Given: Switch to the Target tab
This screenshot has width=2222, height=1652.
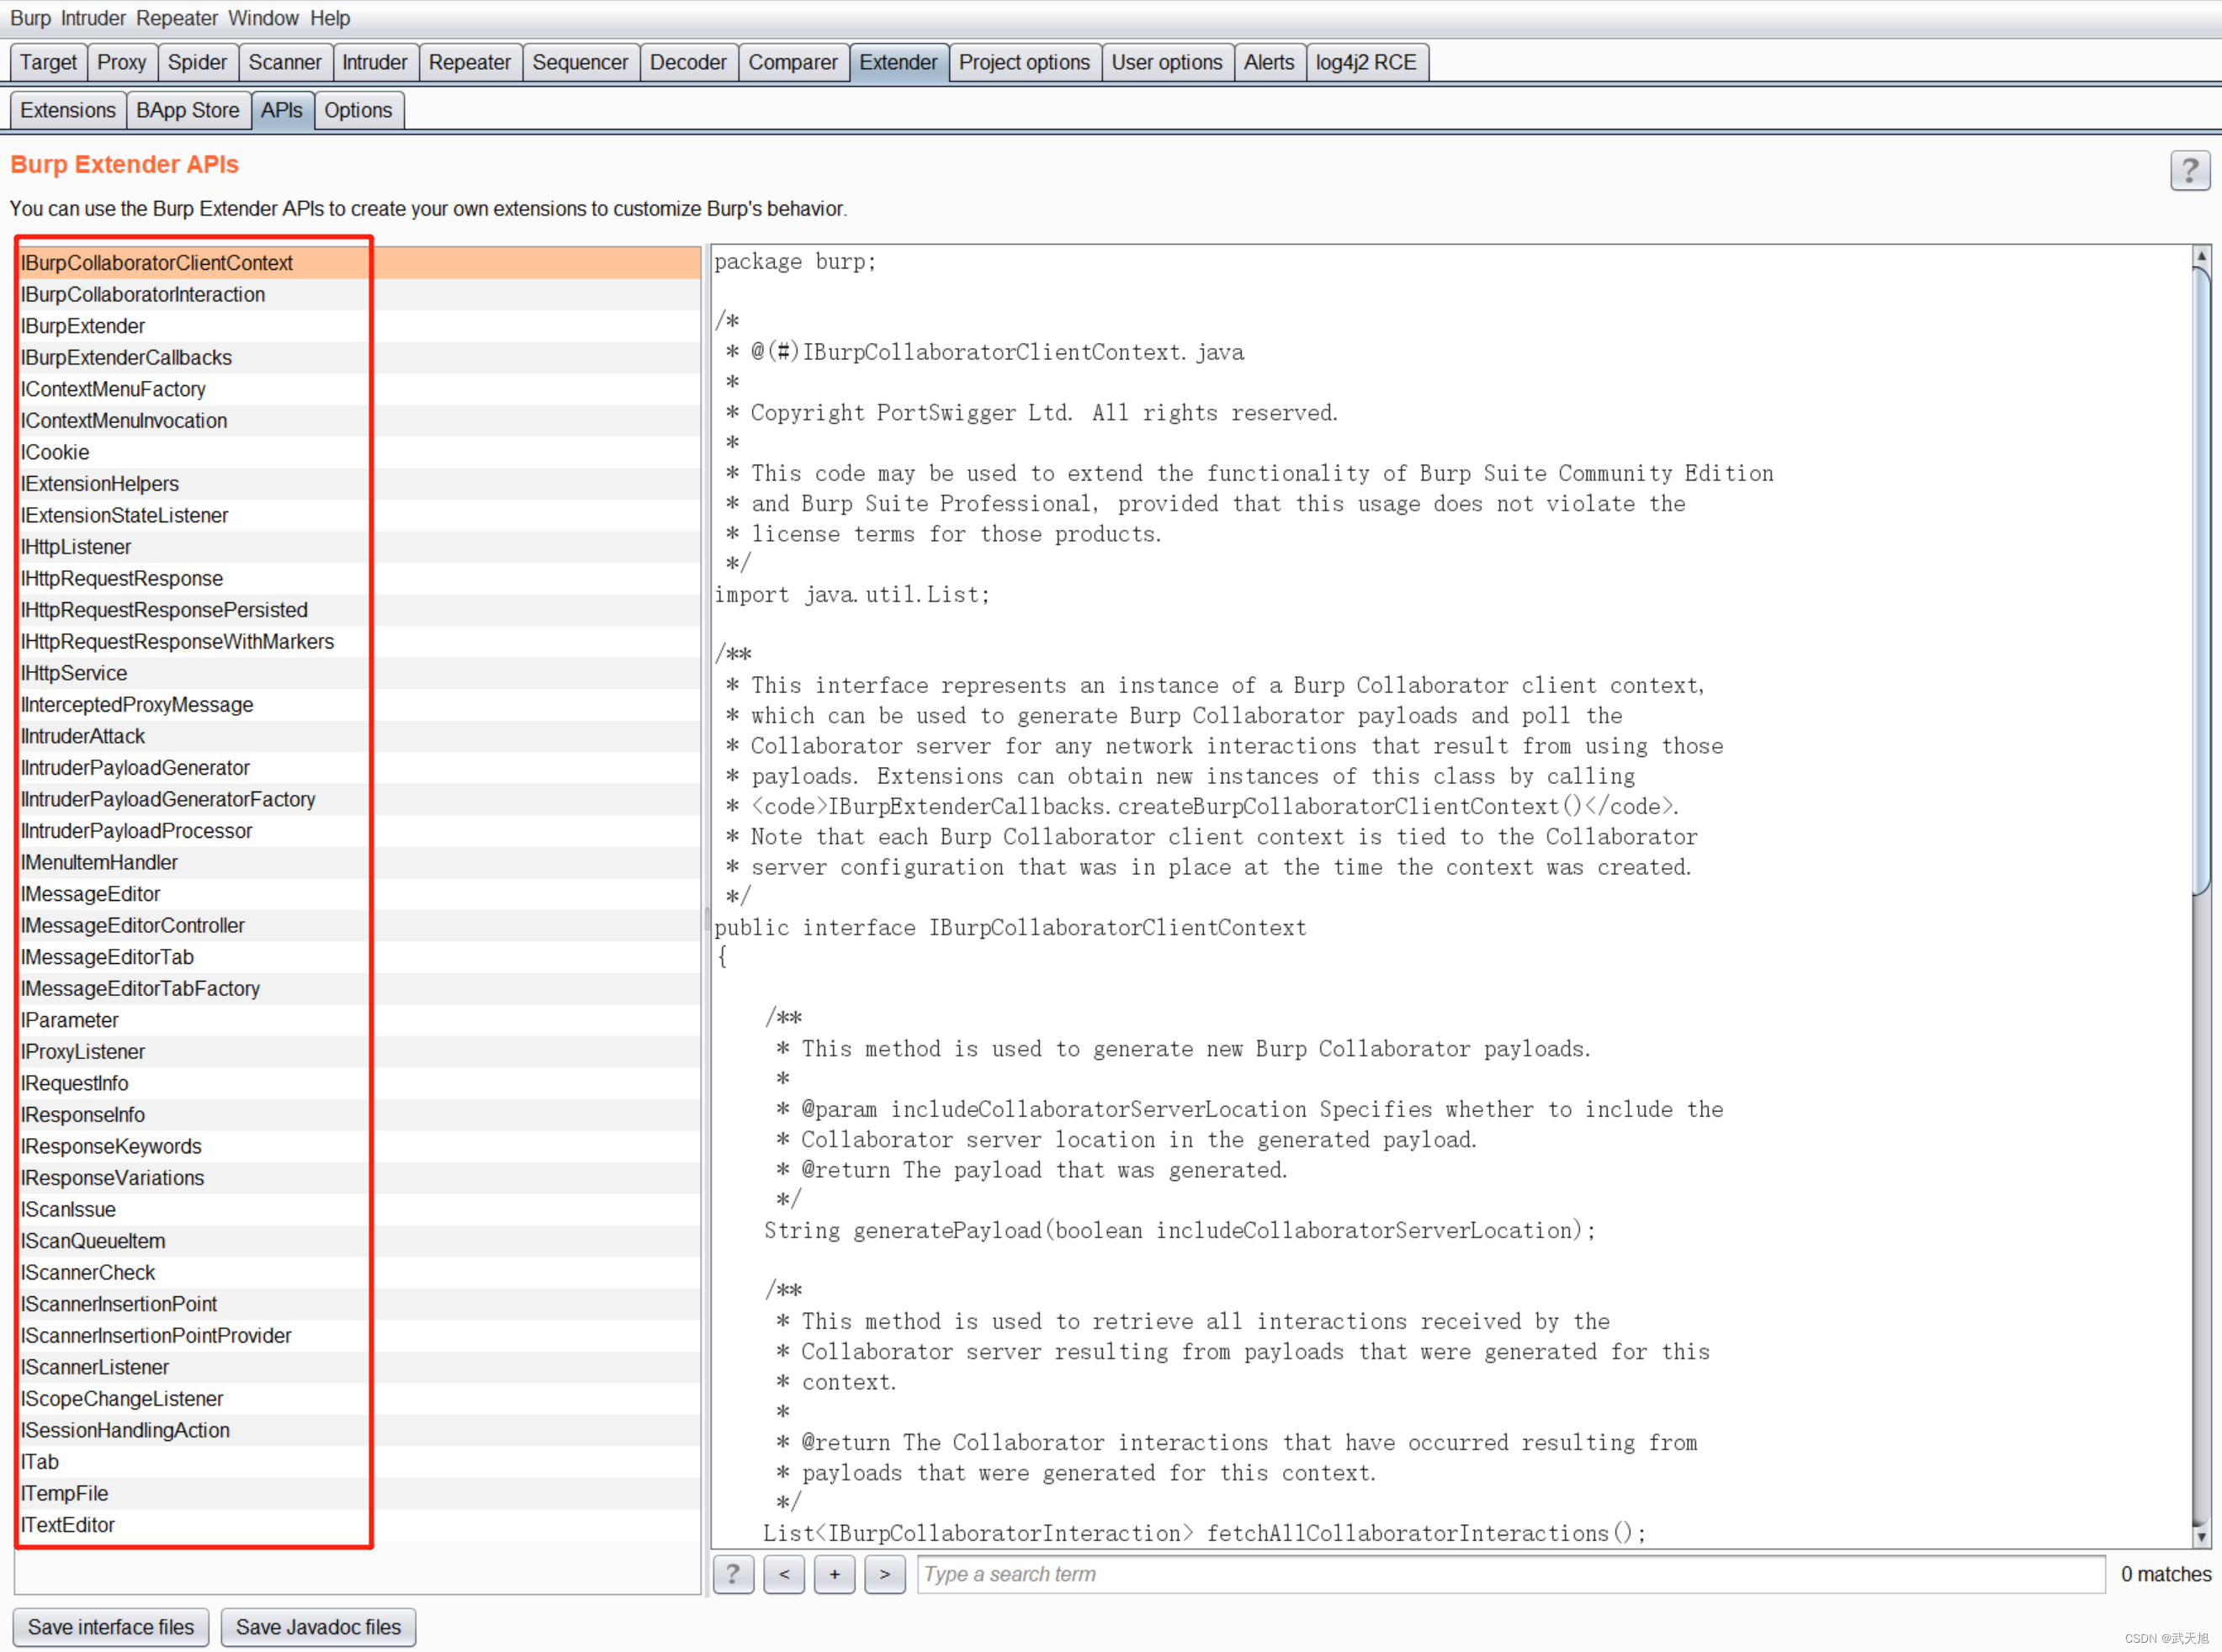Looking at the screenshot, I should (48, 62).
